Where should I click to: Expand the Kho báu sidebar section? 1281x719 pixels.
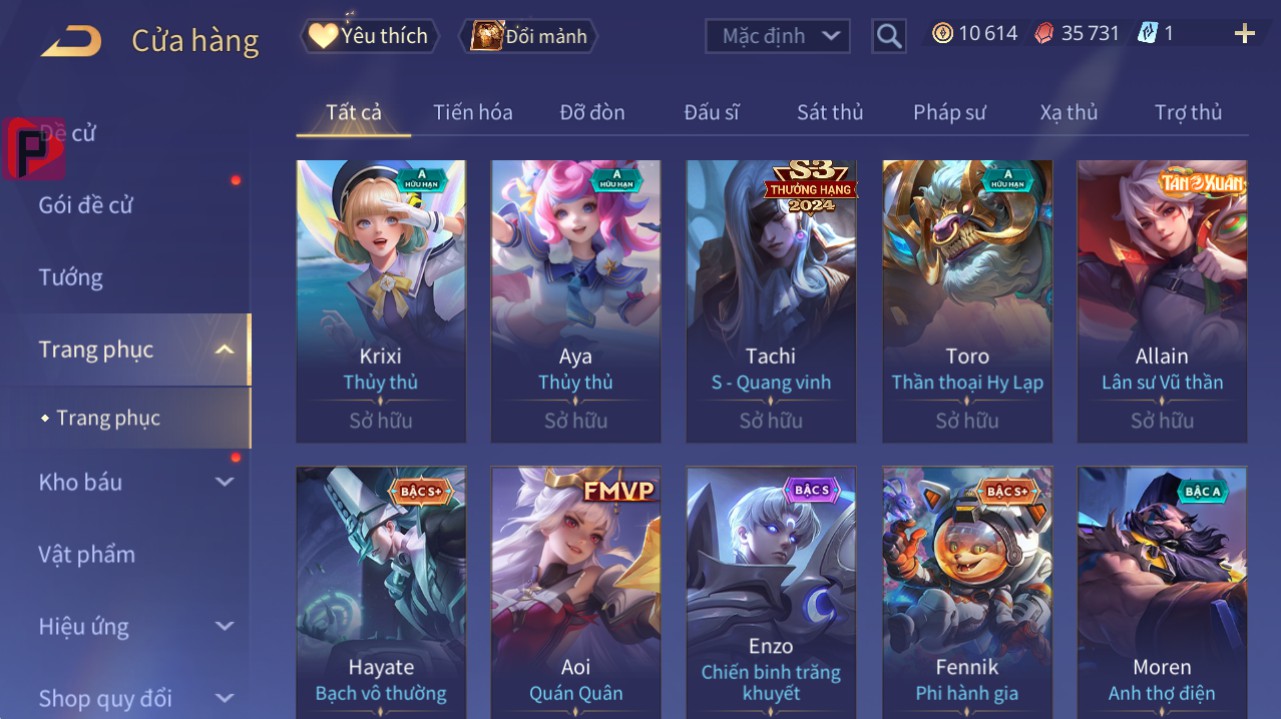pyautogui.click(x=225, y=482)
